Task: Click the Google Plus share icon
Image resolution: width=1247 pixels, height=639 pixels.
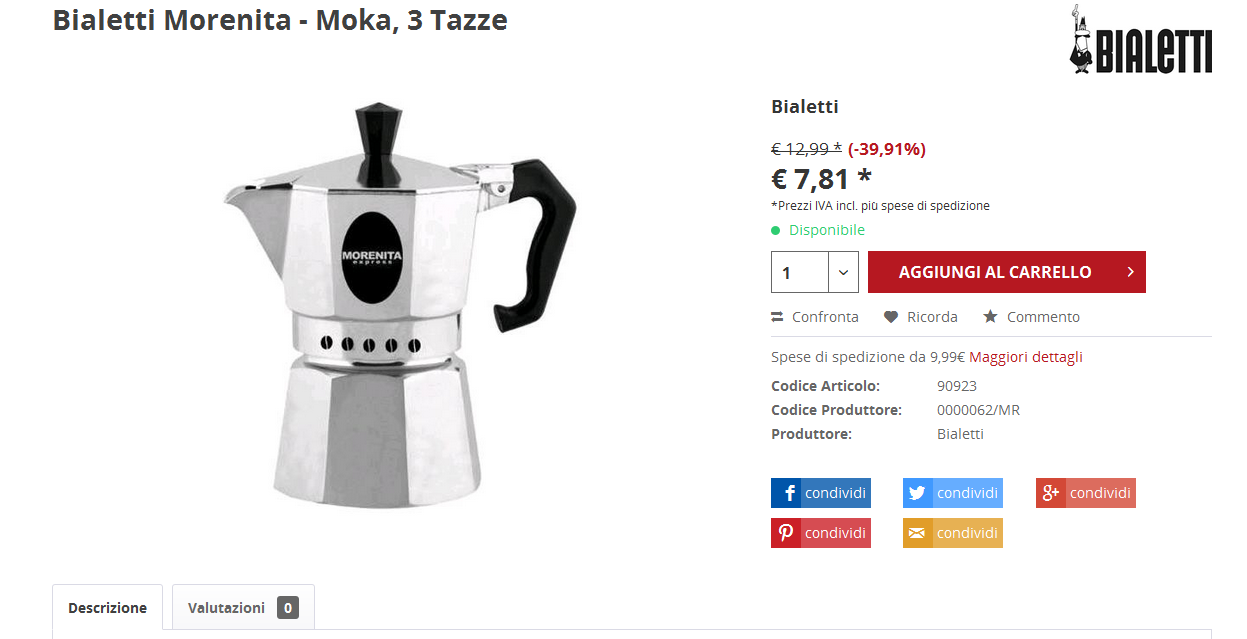Action: coord(1052,493)
